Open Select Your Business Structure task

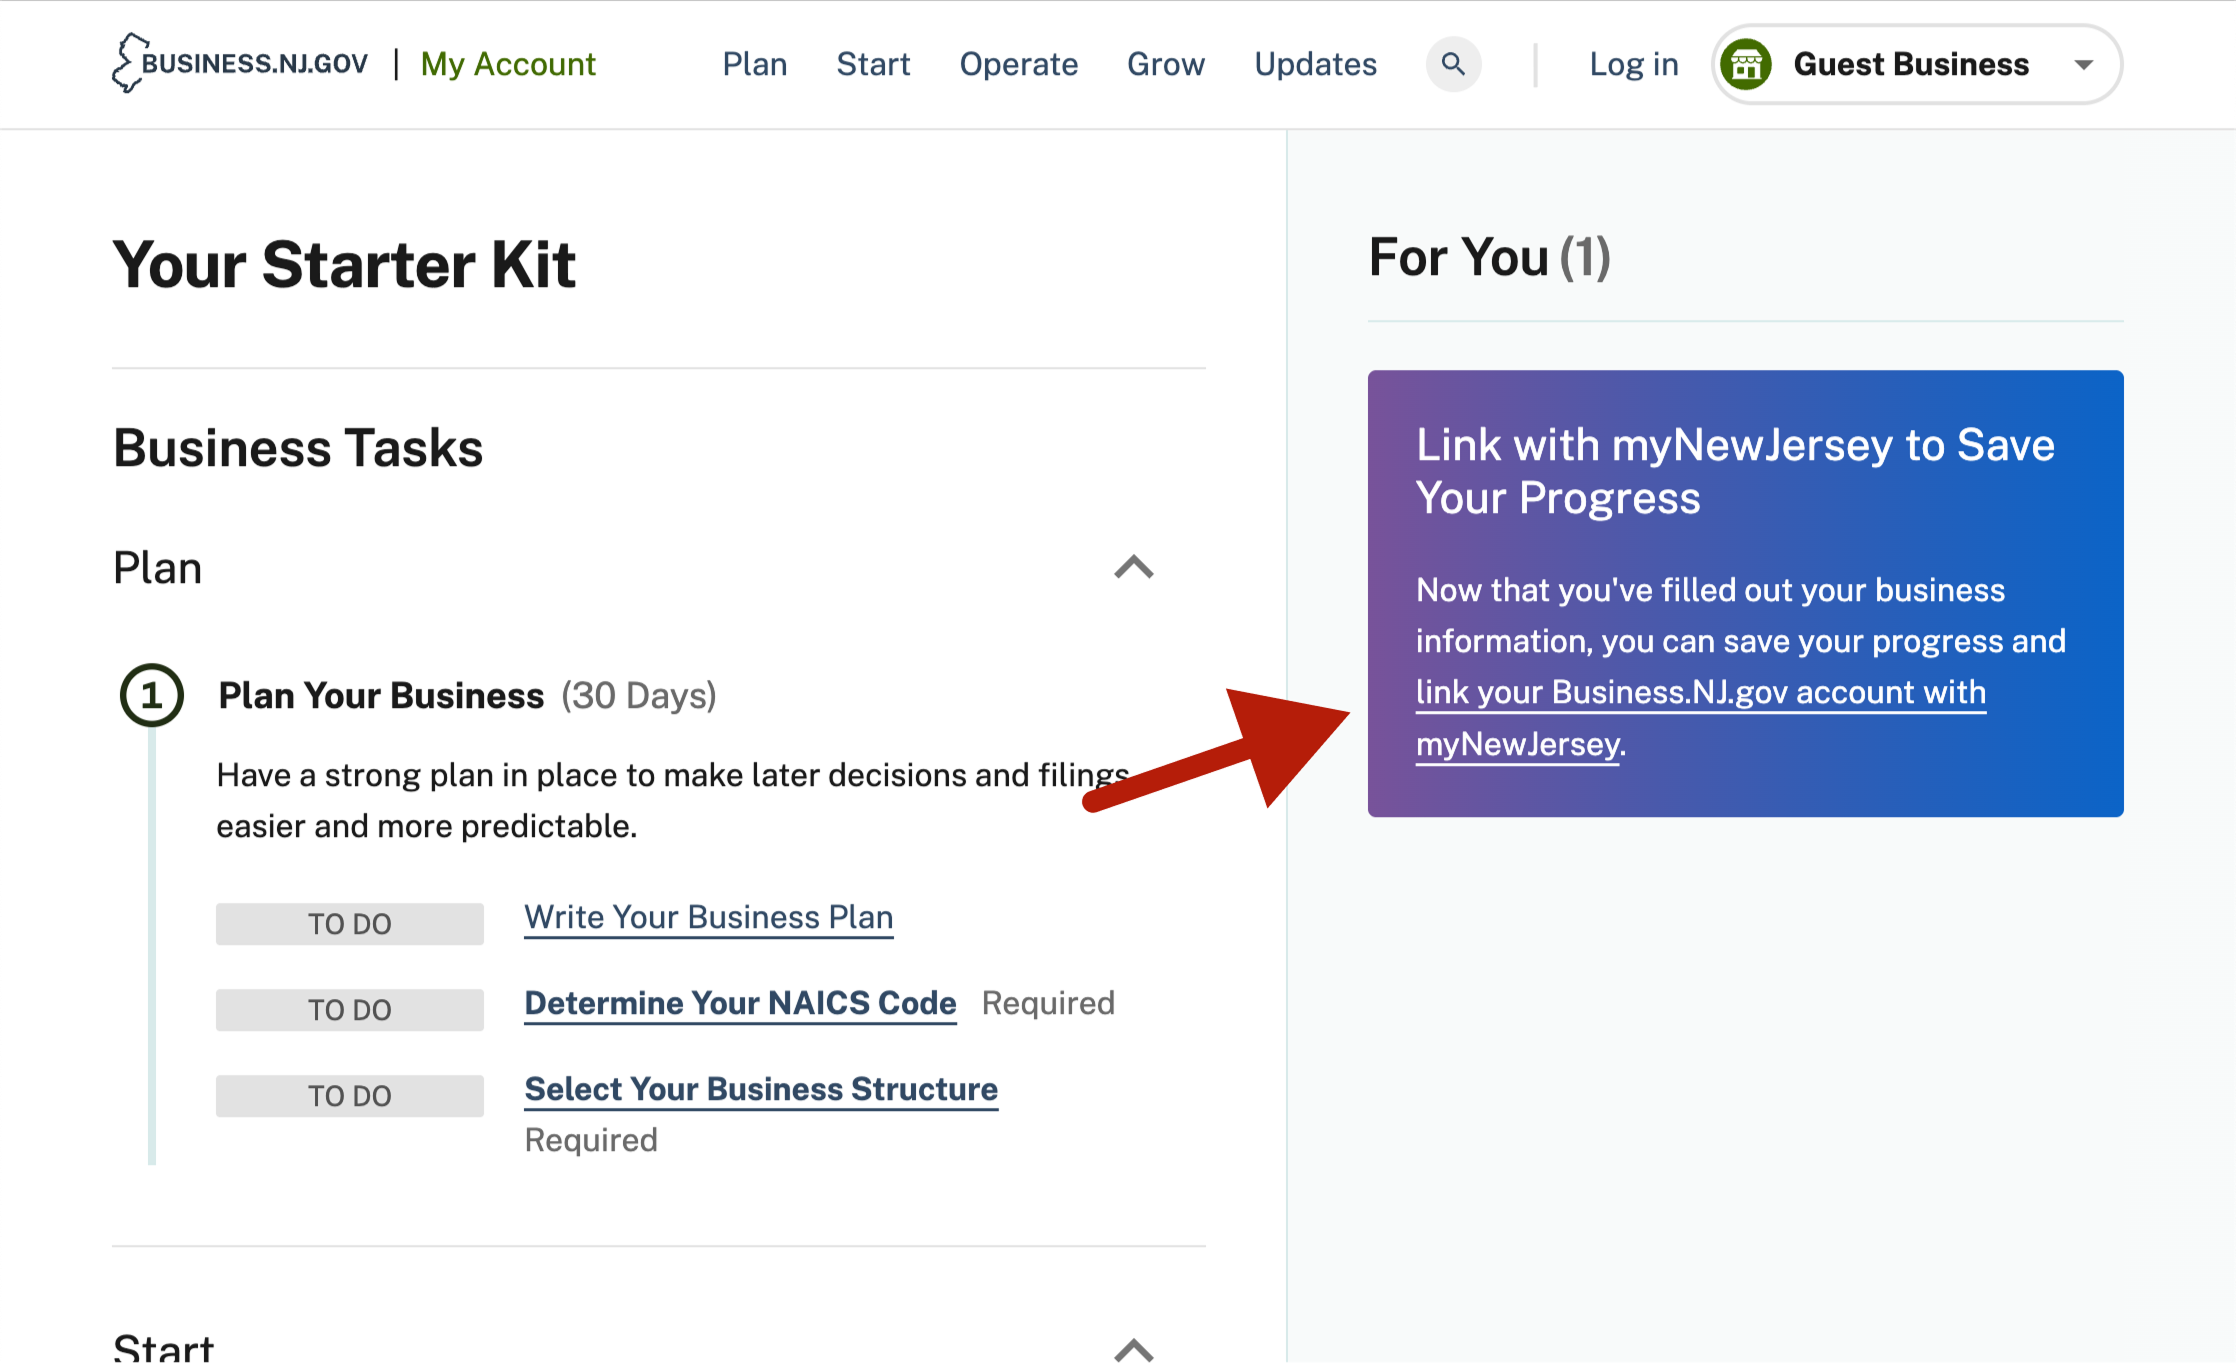[761, 1089]
